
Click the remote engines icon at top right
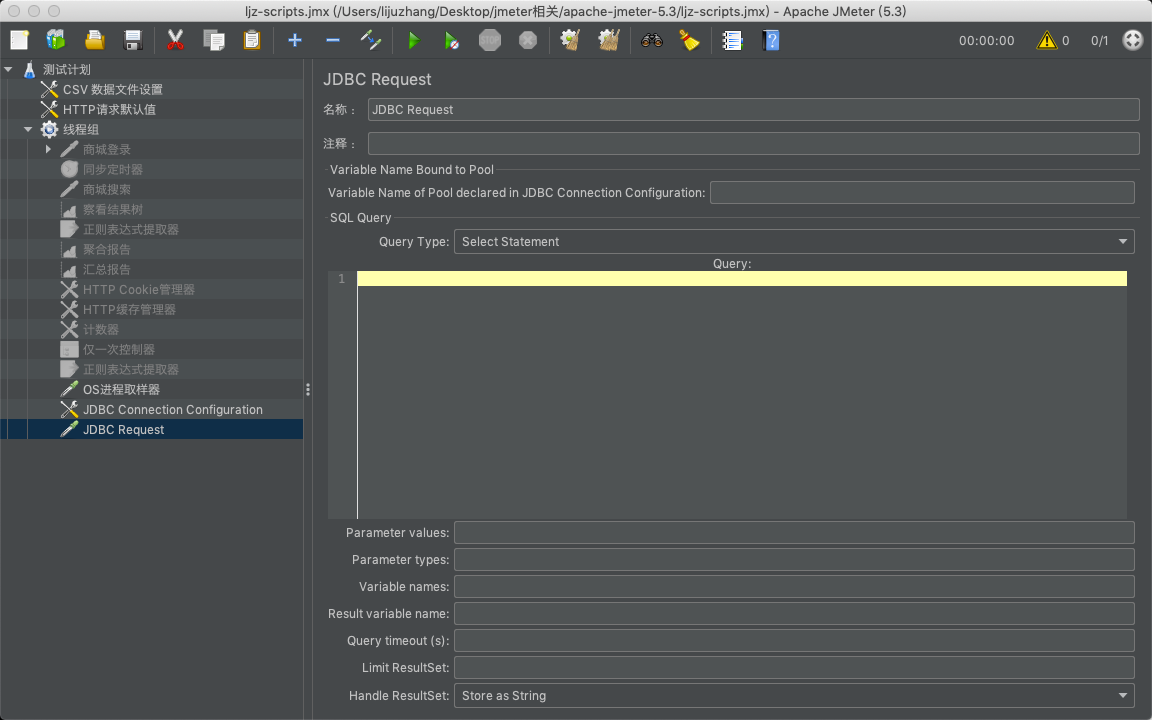coord(1133,40)
